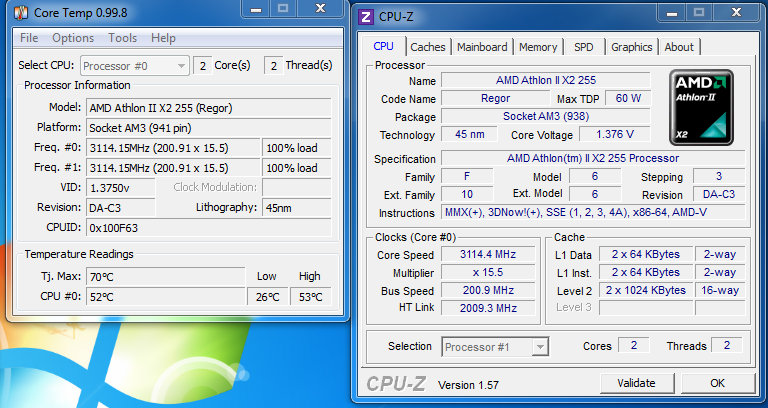Click the CPU #0 temperature 52°C

tap(166, 297)
